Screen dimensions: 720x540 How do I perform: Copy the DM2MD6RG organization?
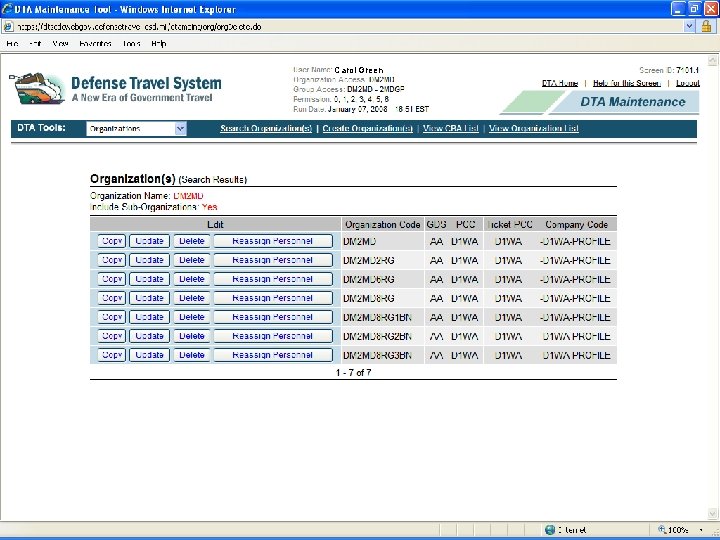(x=112, y=279)
